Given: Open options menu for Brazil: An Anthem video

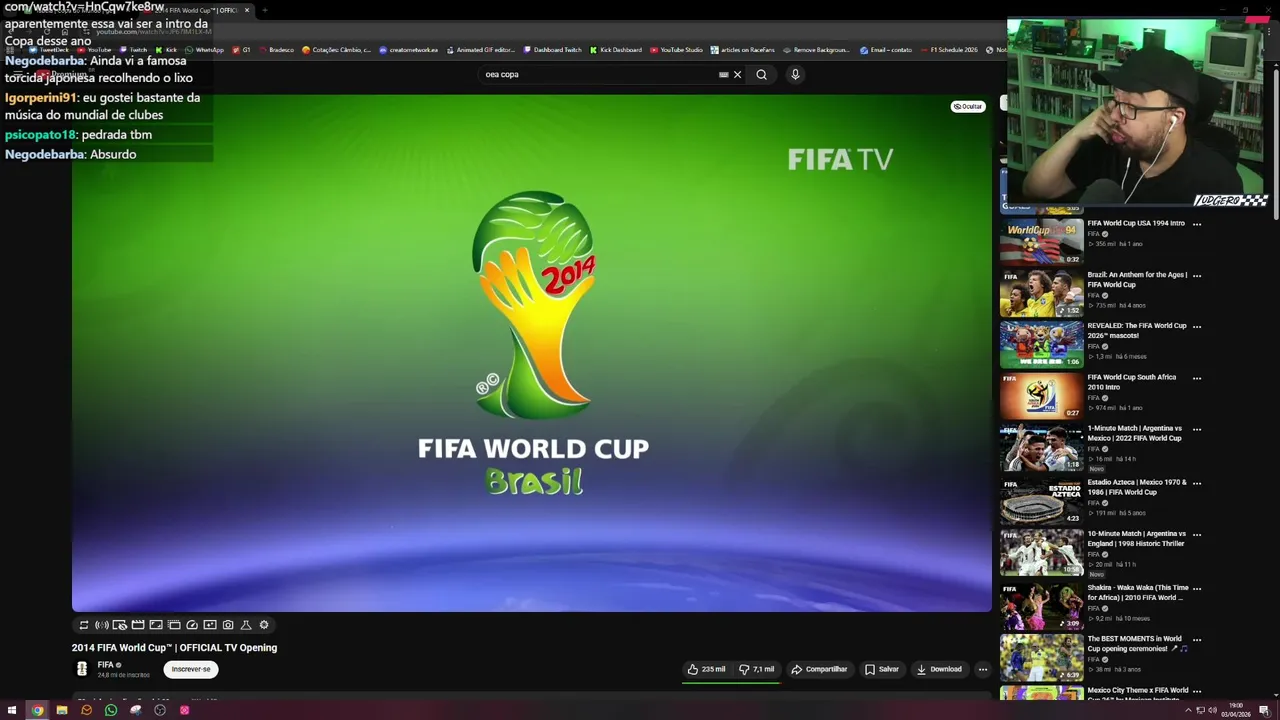Looking at the screenshot, I should click(1197, 275).
